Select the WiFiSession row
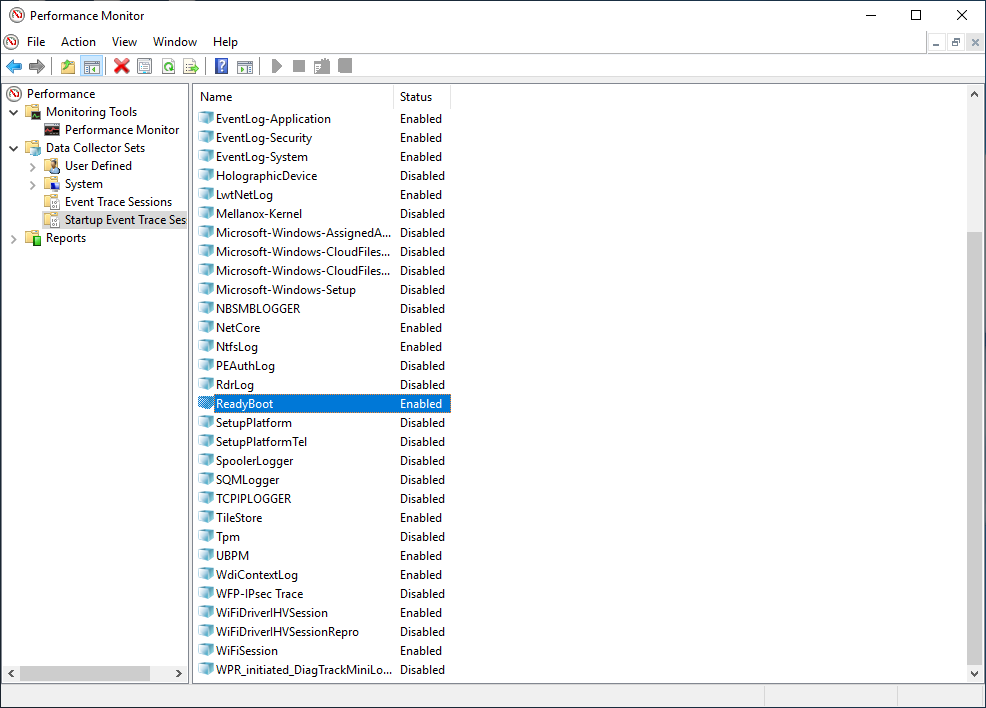 tap(324, 651)
